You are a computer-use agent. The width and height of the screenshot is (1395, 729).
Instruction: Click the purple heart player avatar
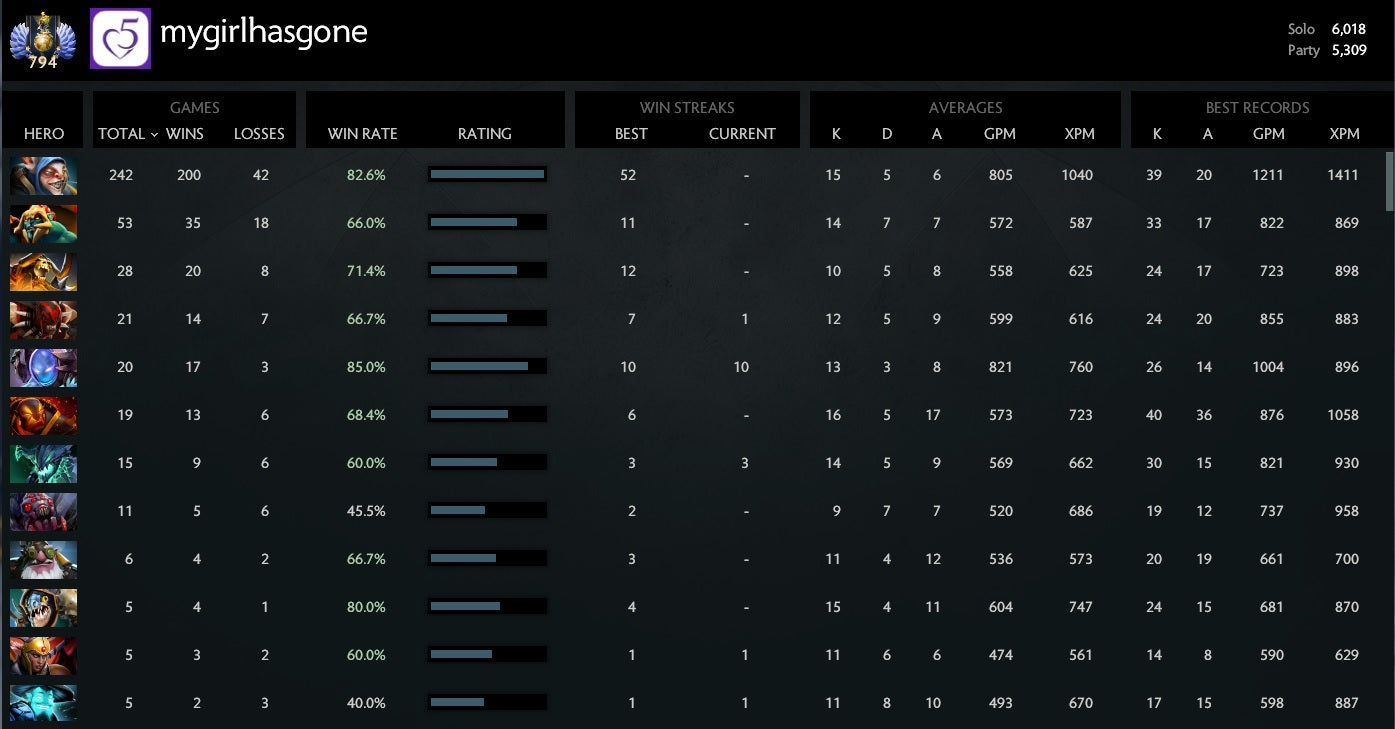[120, 39]
